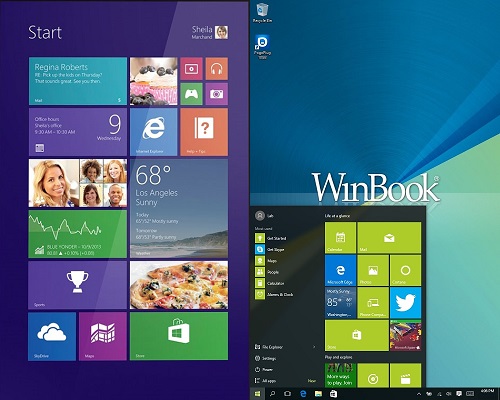
Task: Open the Video tile icon
Action: (191, 69)
